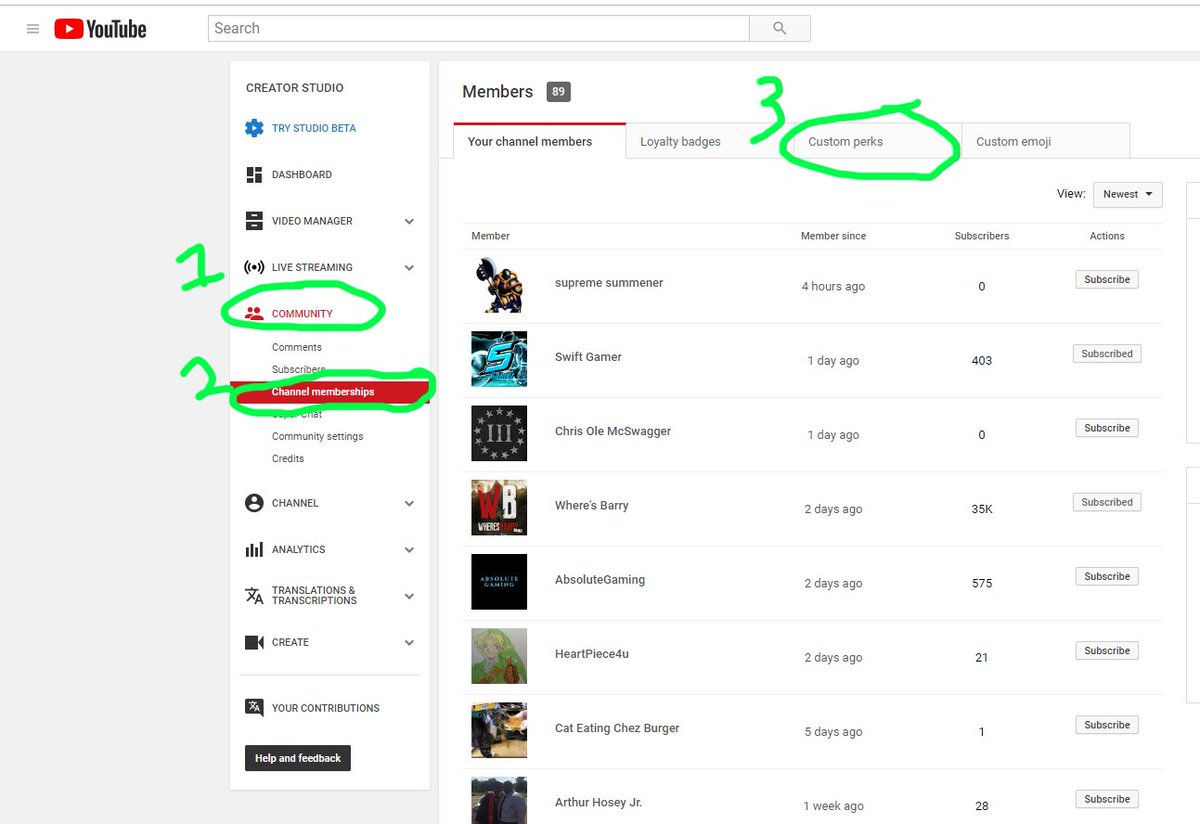Click the Your Contributions translate icon
This screenshot has width=1200, height=824.
pyautogui.click(x=254, y=707)
